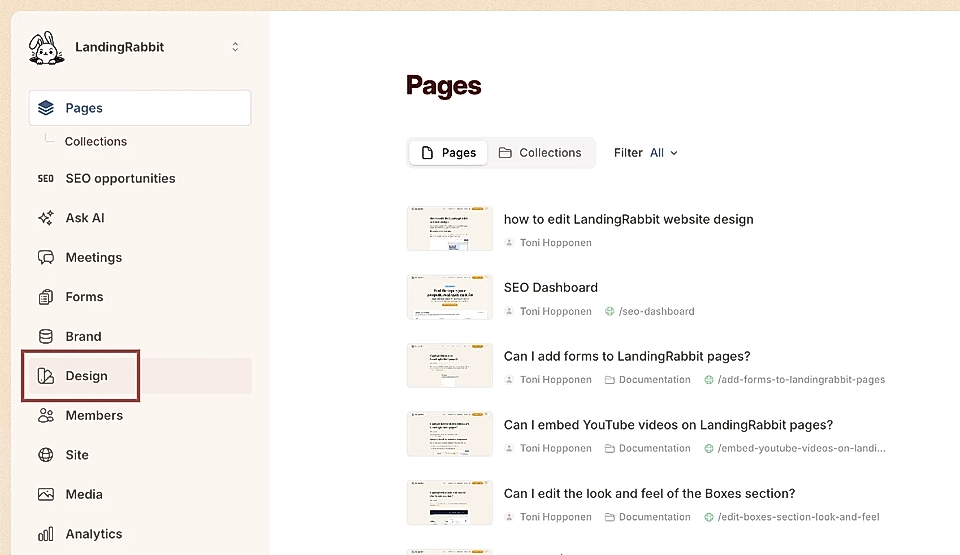Image resolution: width=960 pixels, height=555 pixels.
Task: Open the SEO Dashboard page
Action: pyautogui.click(x=550, y=287)
